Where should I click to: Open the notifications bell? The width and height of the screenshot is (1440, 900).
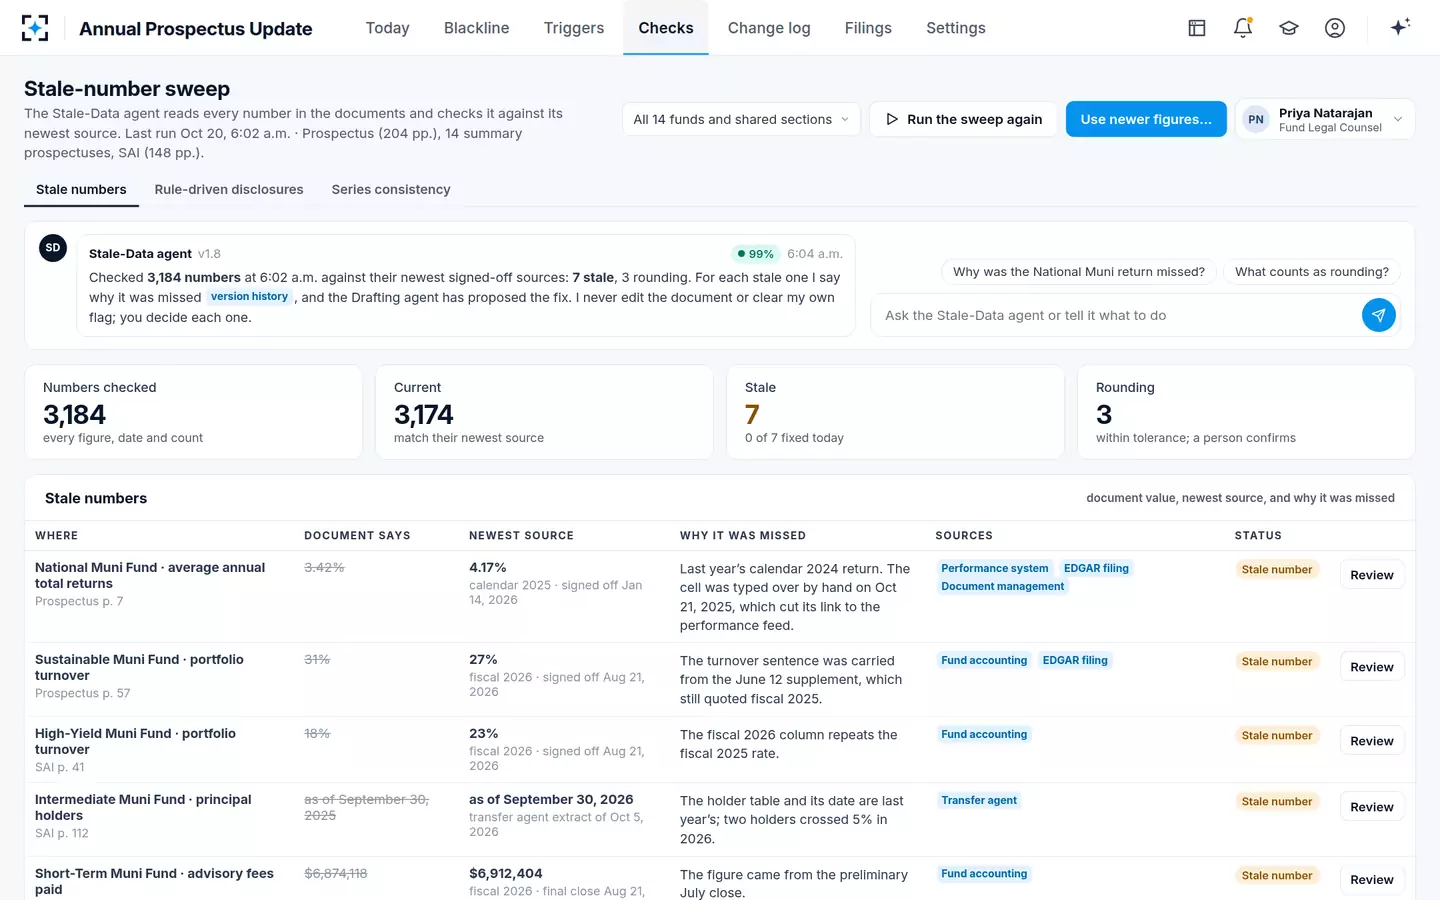click(1243, 28)
